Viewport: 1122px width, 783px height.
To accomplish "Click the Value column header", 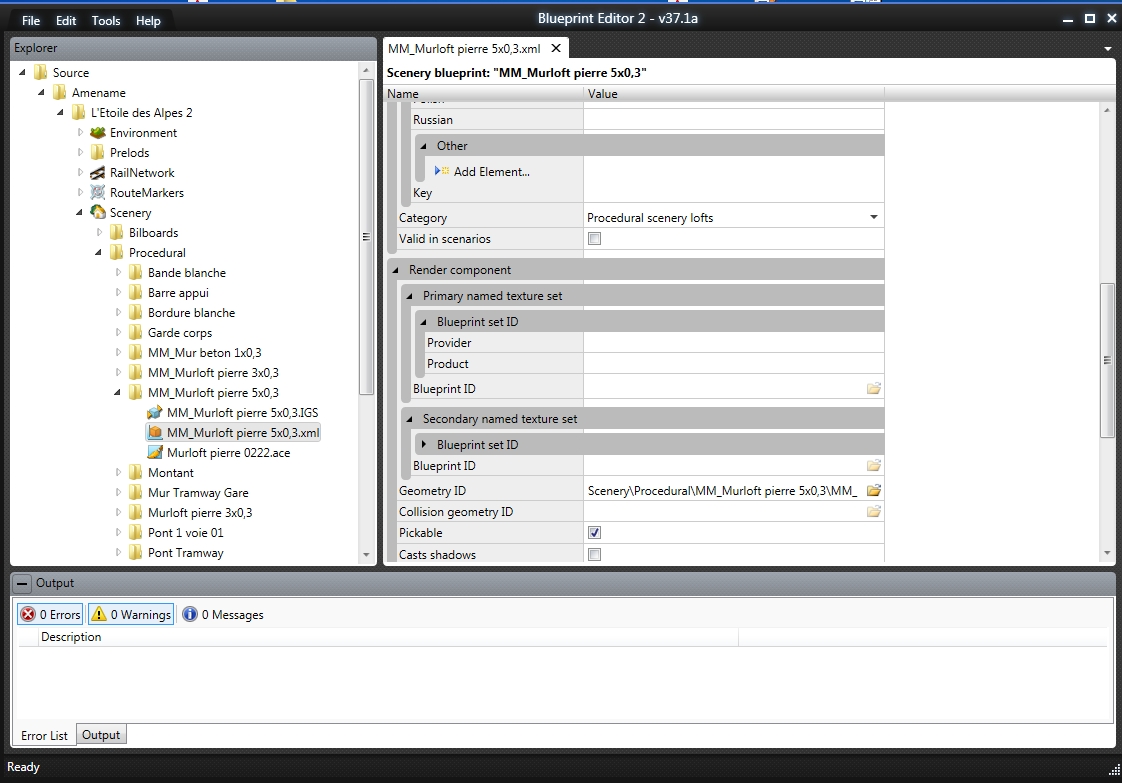I will pyautogui.click(x=734, y=94).
